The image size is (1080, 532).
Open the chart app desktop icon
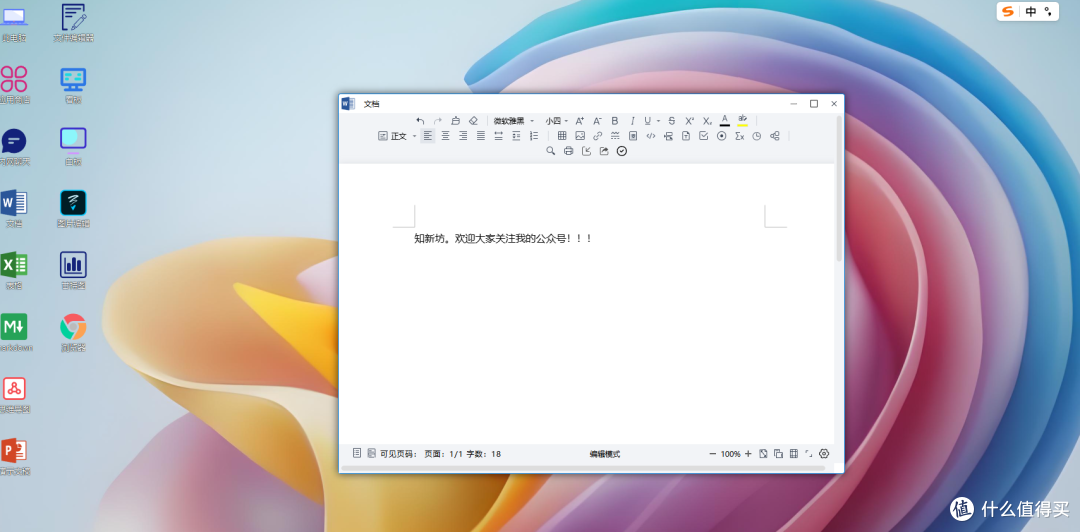point(73,270)
